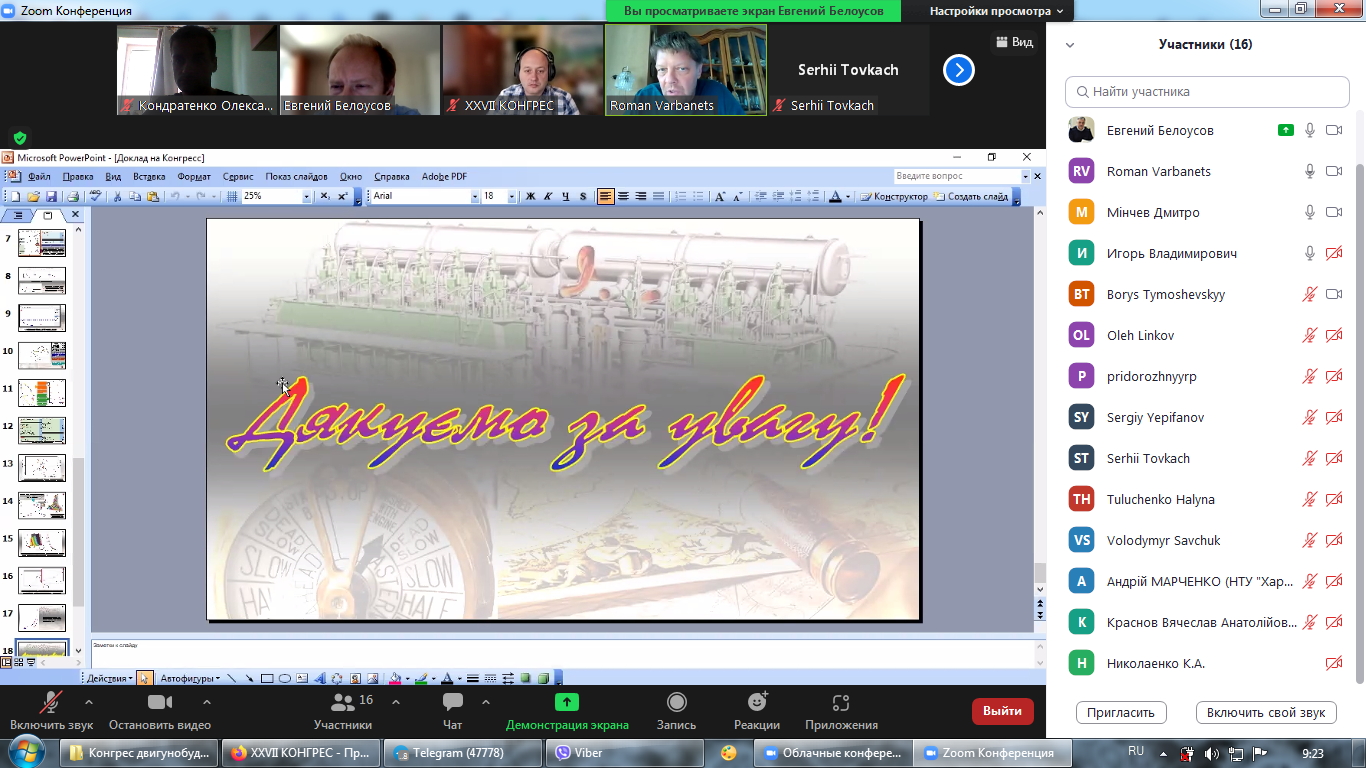The height and width of the screenshot is (768, 1366).
Task: Open the Zoom Chat panel
Action: click(452, 710)
